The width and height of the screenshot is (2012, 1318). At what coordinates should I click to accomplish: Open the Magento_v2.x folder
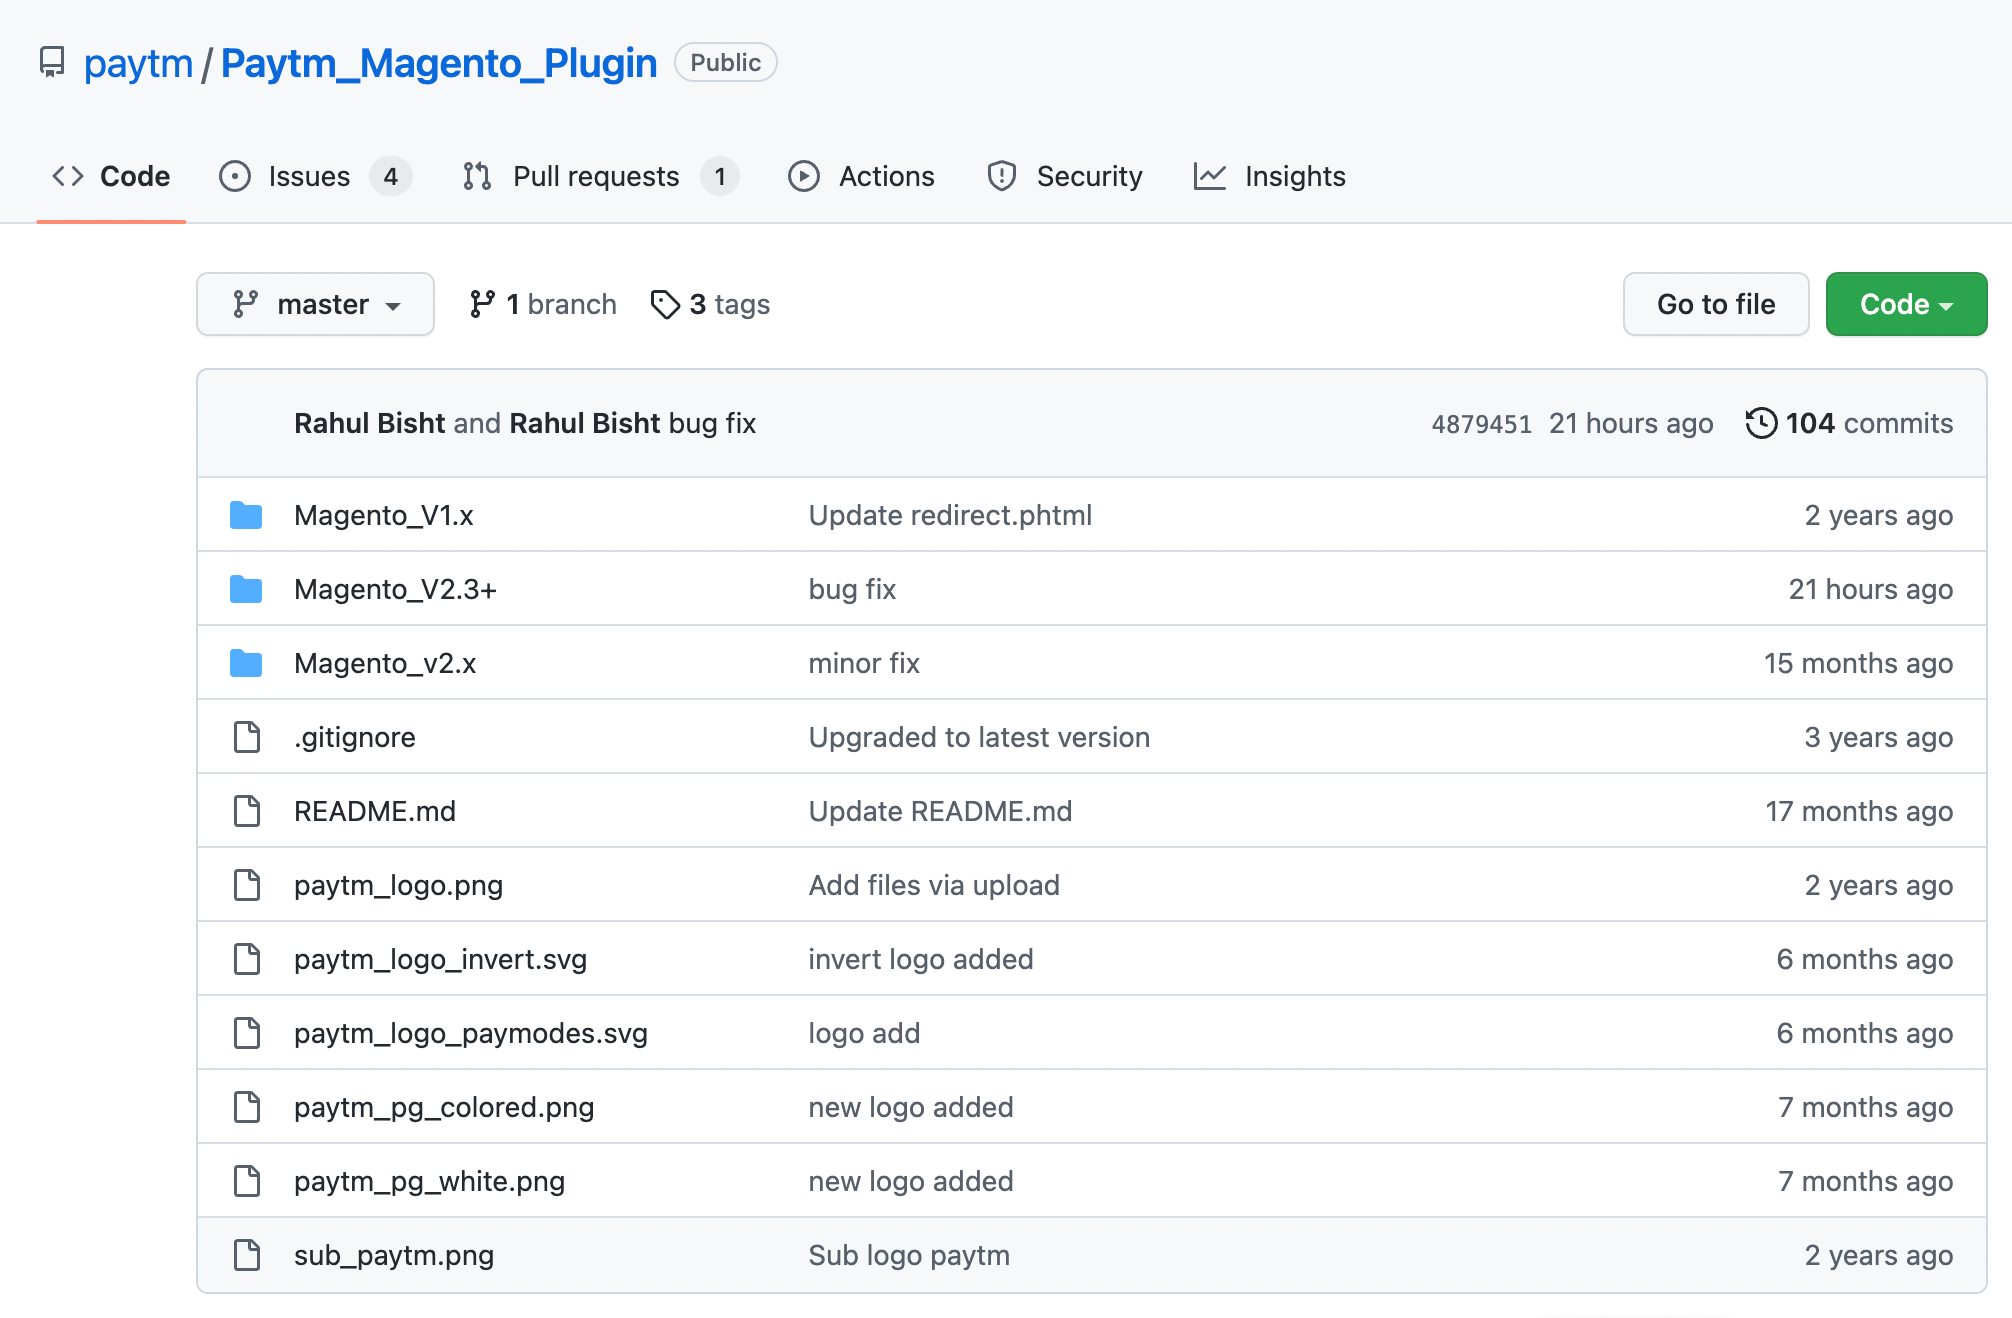(385, 663)
